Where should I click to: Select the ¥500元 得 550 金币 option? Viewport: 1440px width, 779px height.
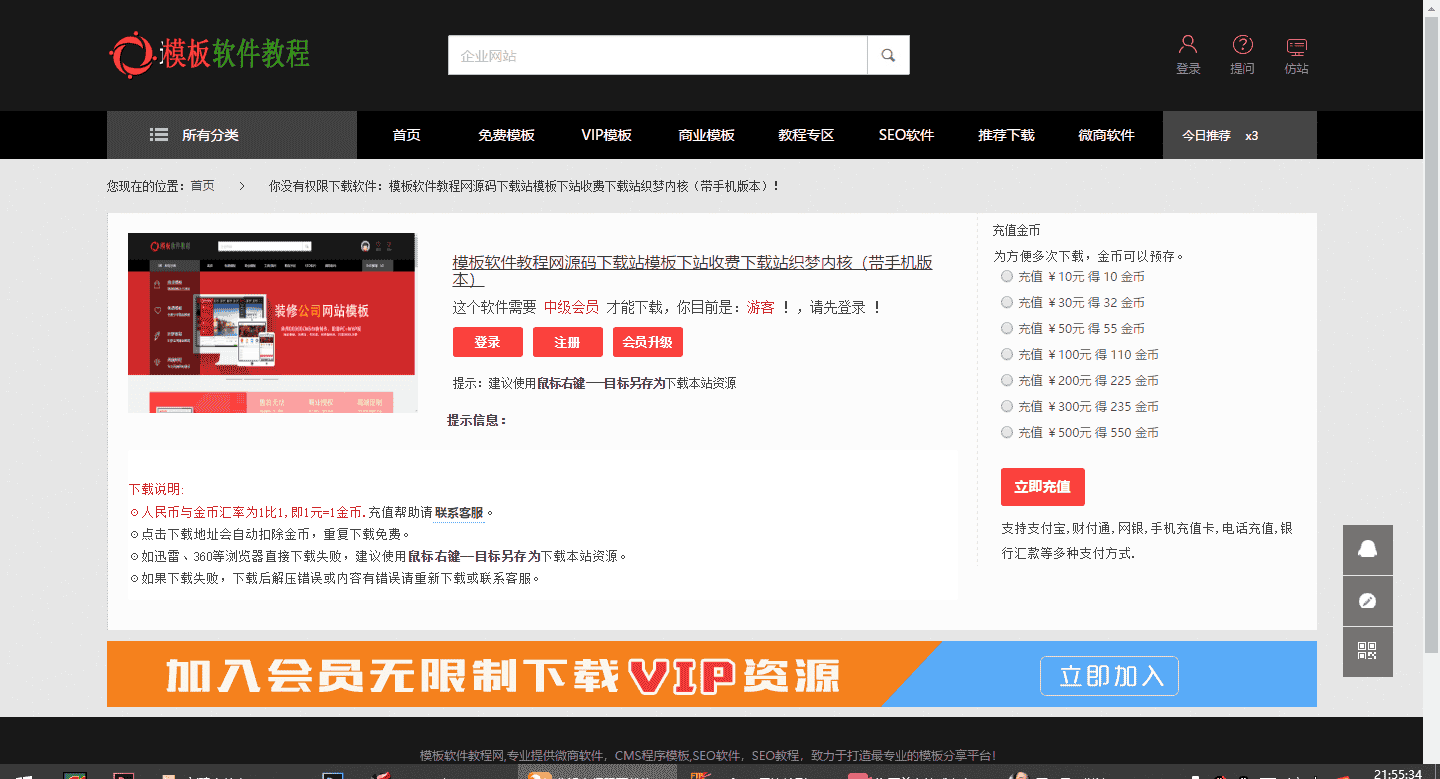point(1007,432)
